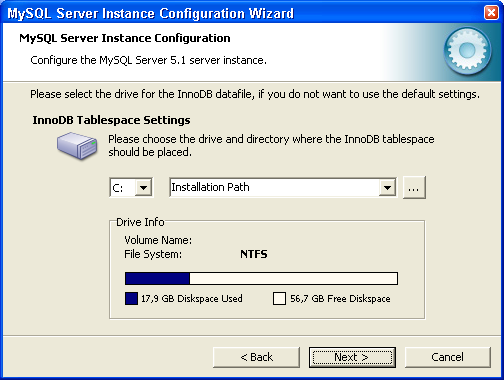Click the white Free Diskspace swatch
The height and width of the screenshot is (380, 504).
pyautogui.click(x=279, y=298)
